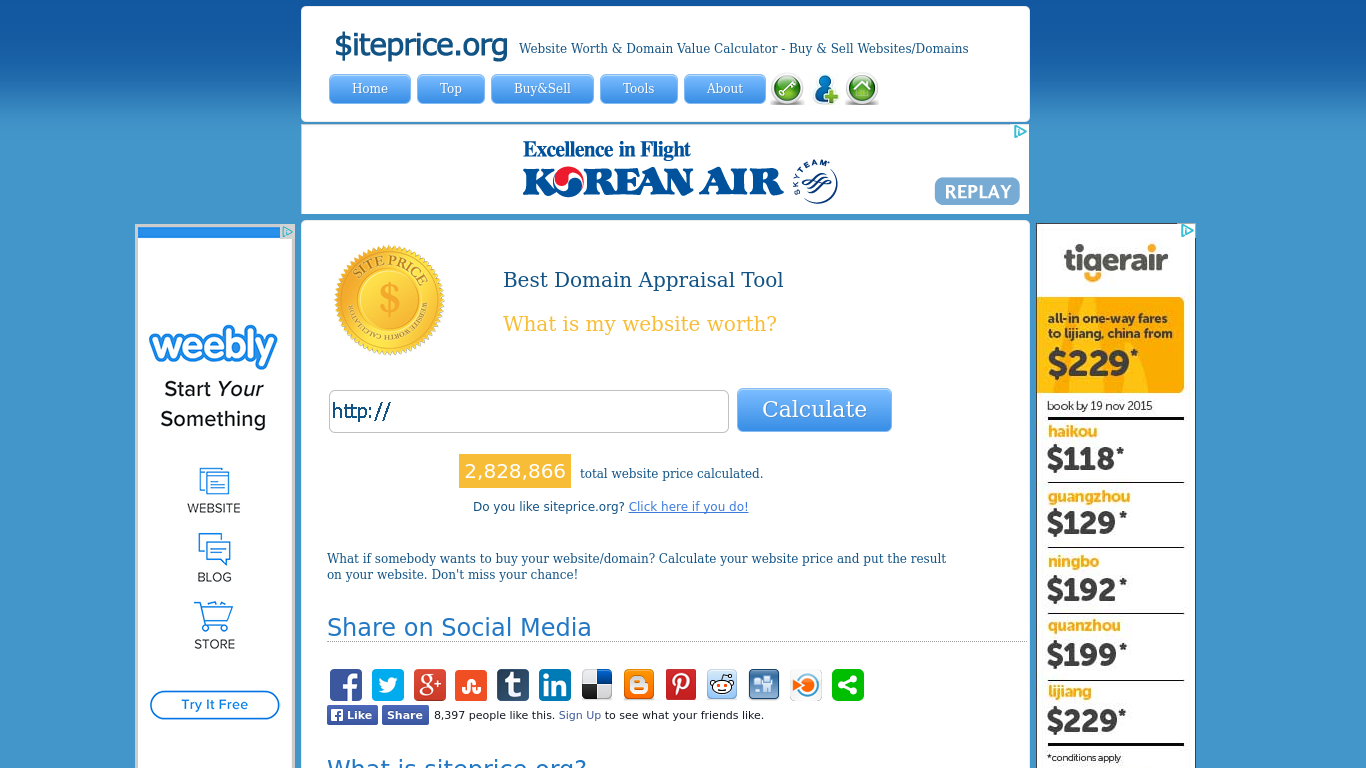Click the StumbleUpon share icon
1366x768 pixels.
pyautogui.click(x=471, y=685)
